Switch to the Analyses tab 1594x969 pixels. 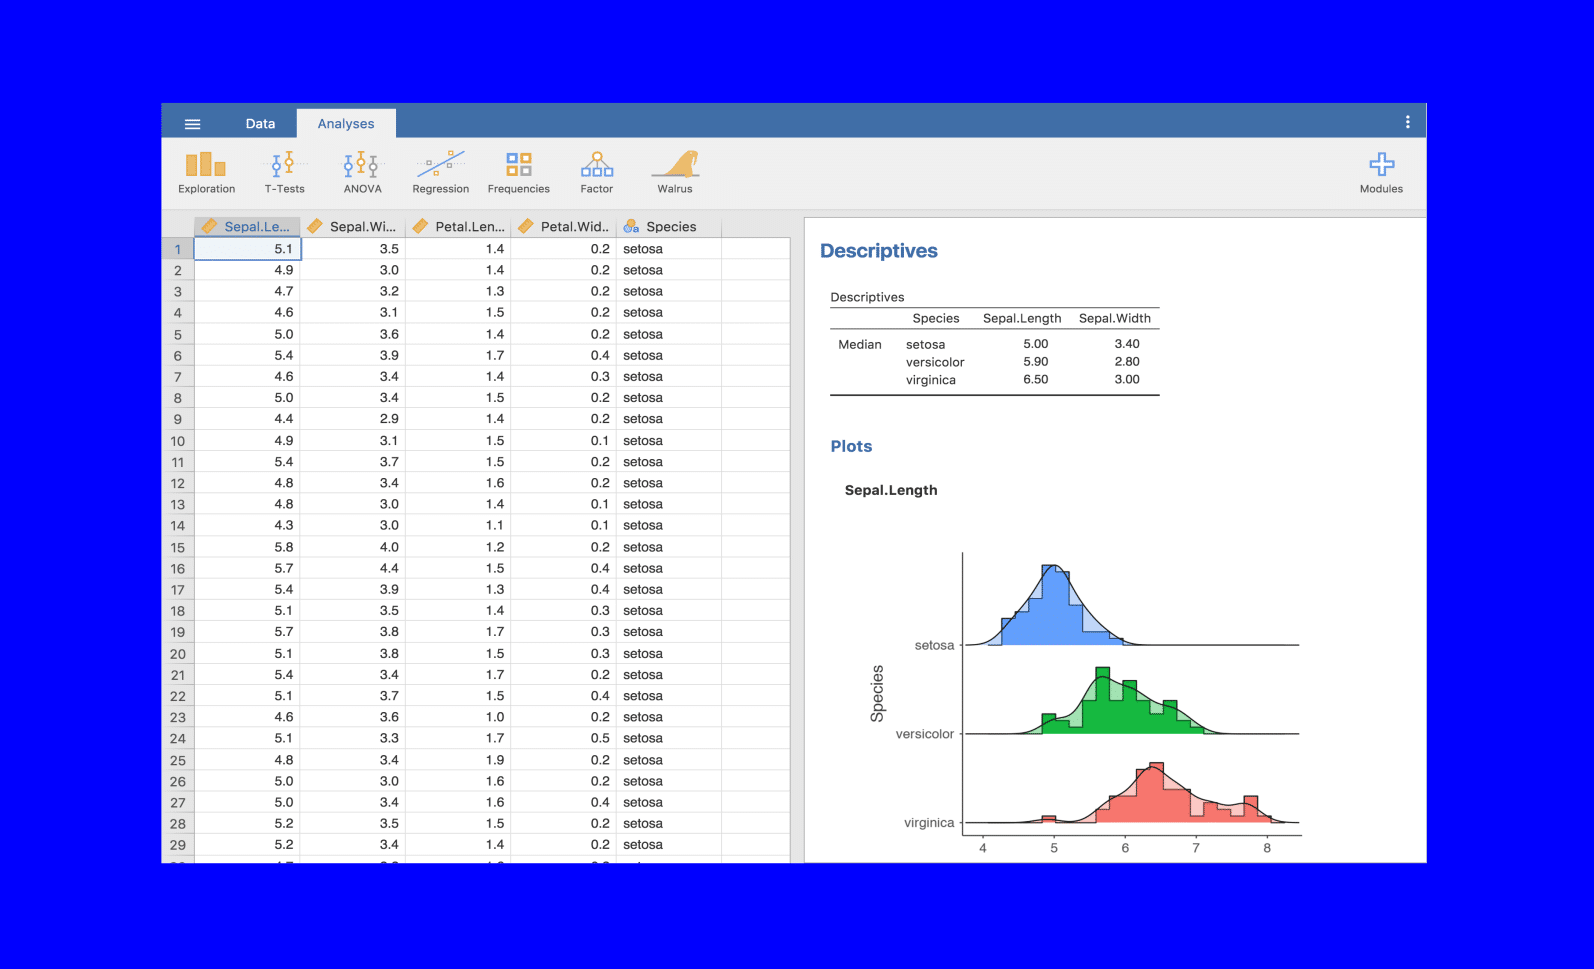346,124
